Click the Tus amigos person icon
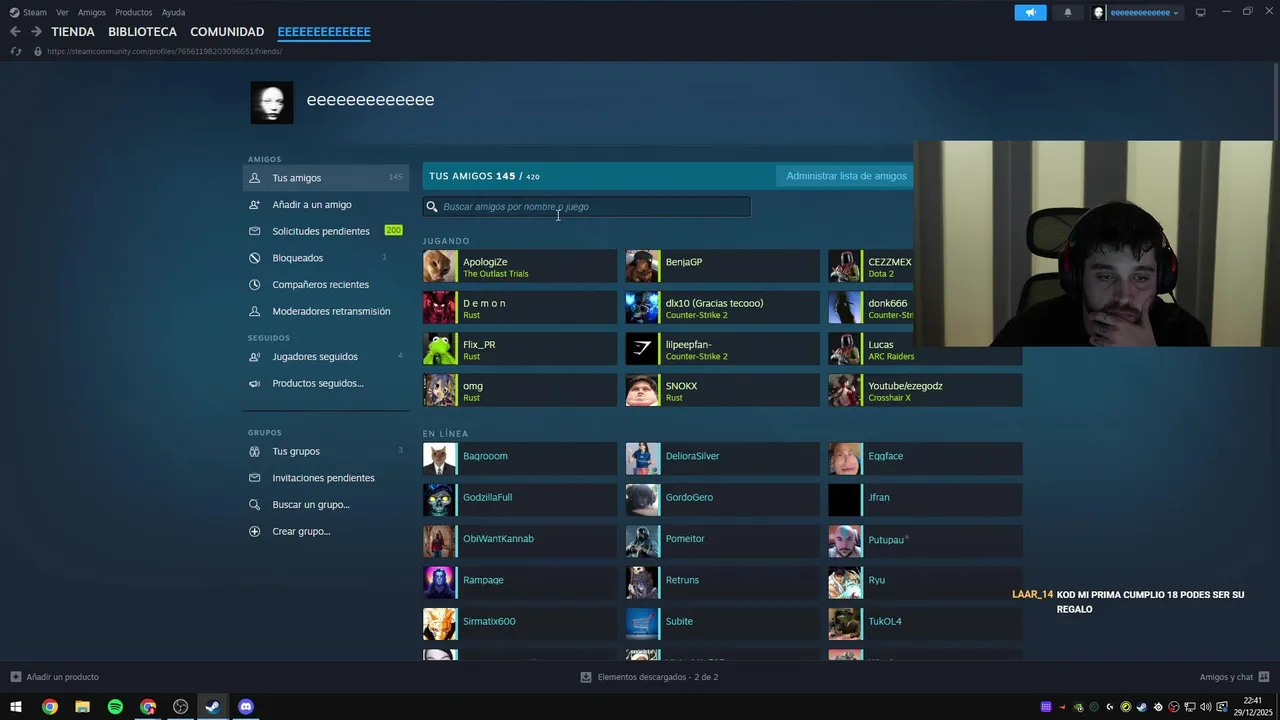 [x=254, y=178]
